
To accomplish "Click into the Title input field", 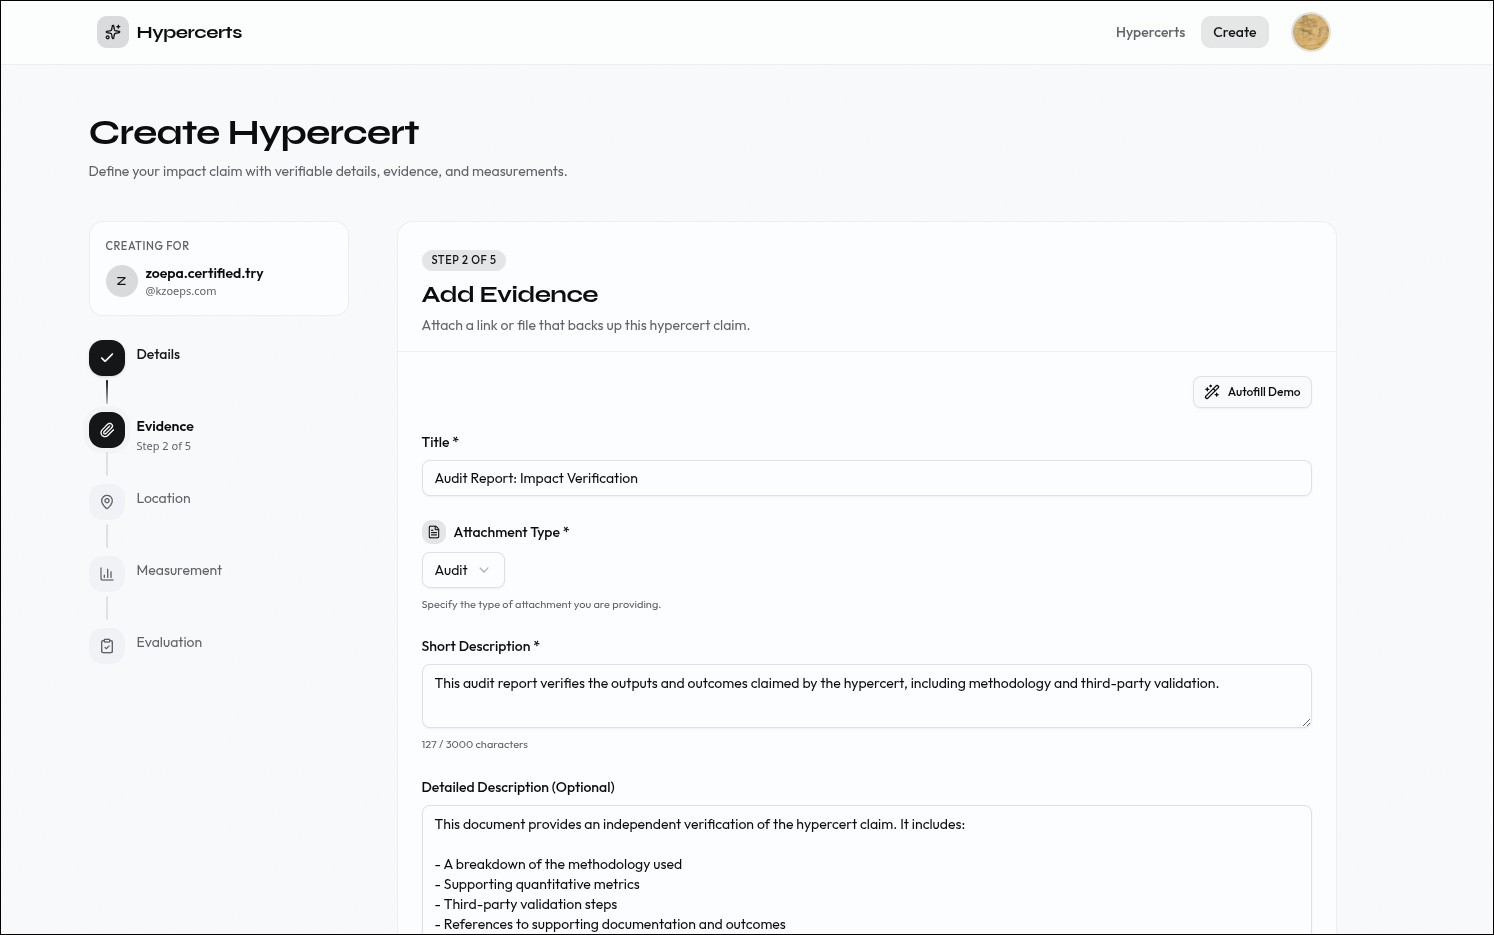I will (x=866, y=478).
